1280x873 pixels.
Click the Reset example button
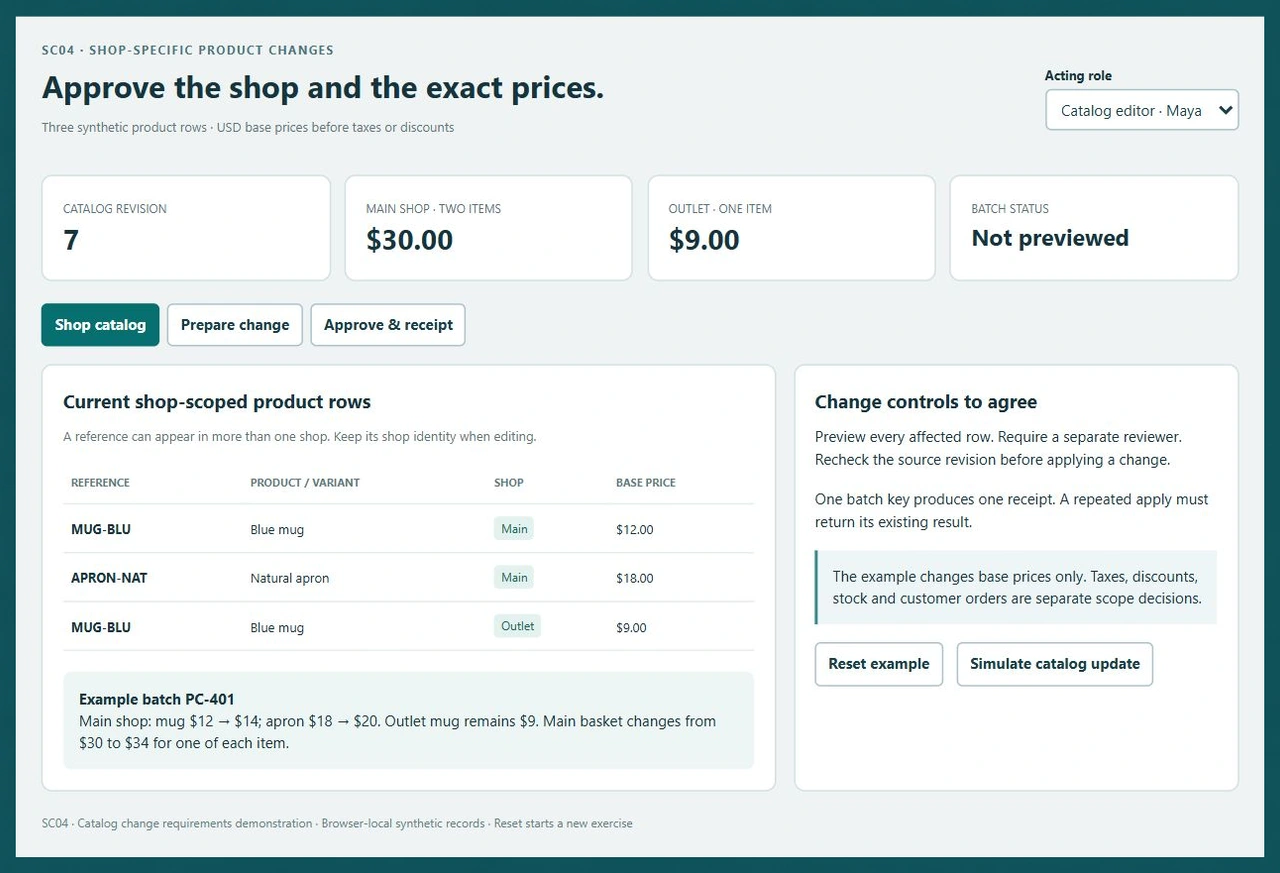pyautogui.click(x=879, y=664)
